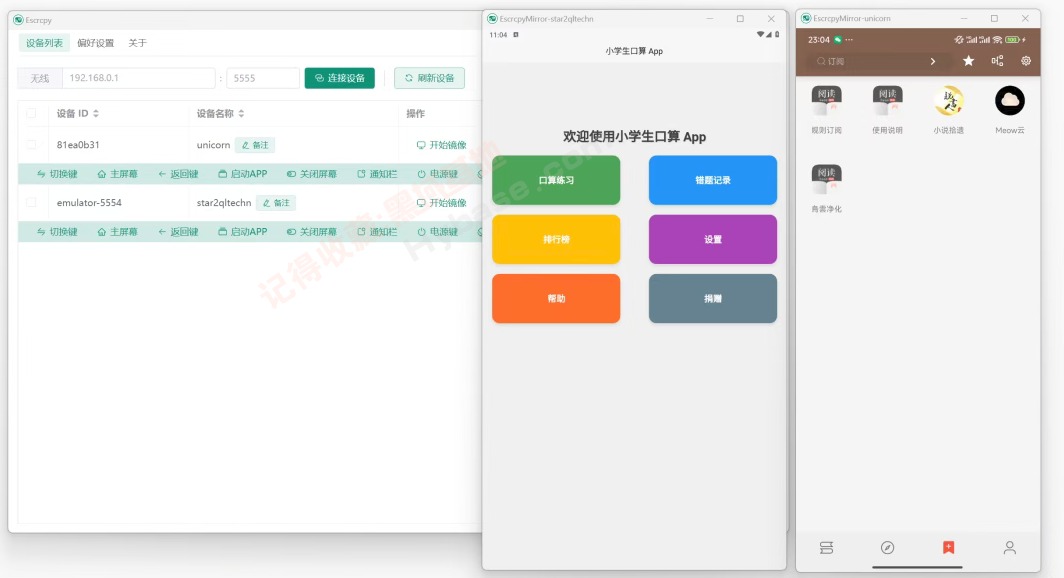1064x578 pixels.
Task: Open the profile icon in the reading app
Action: click(1009, 547)
